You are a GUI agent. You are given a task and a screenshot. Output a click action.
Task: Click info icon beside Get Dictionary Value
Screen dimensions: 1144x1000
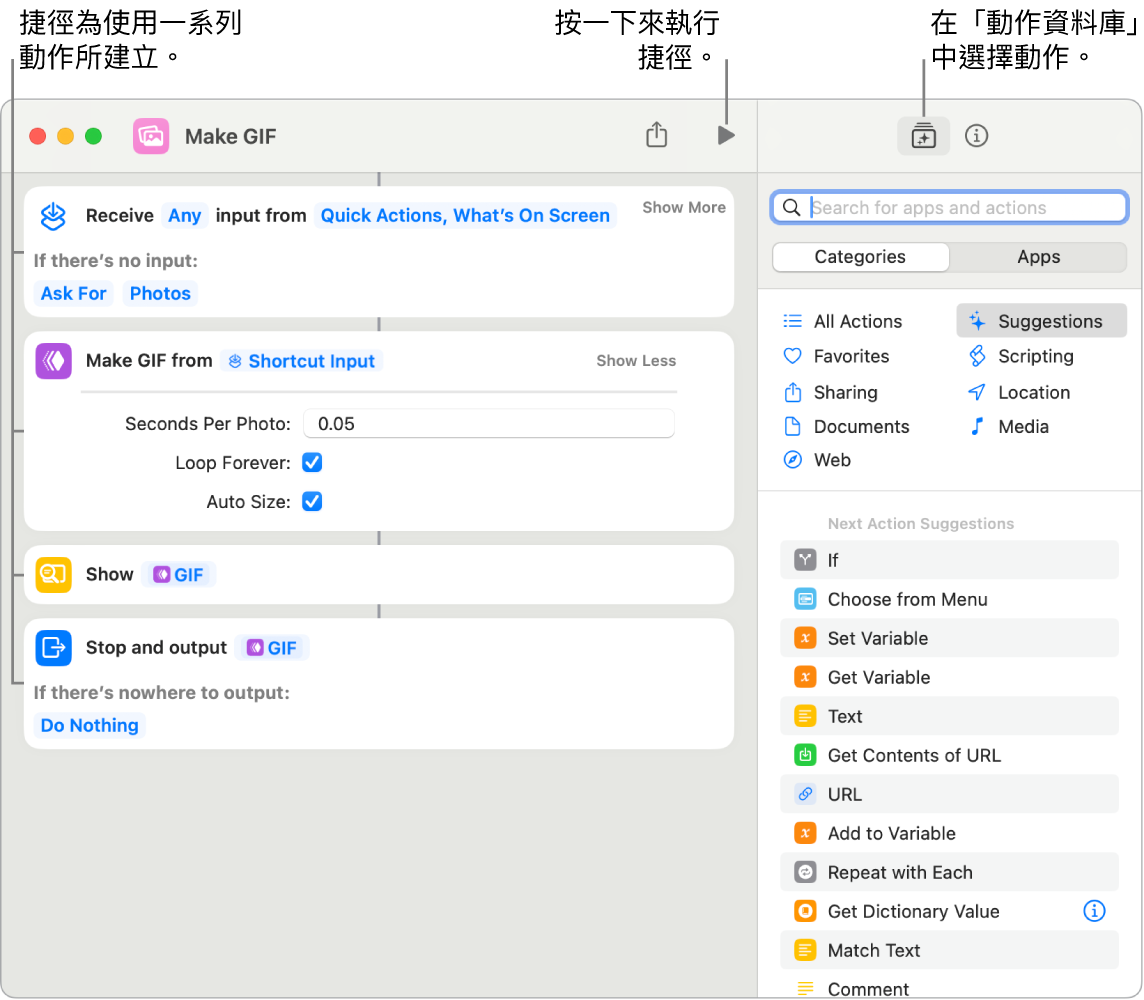(x=1094, y=911)
